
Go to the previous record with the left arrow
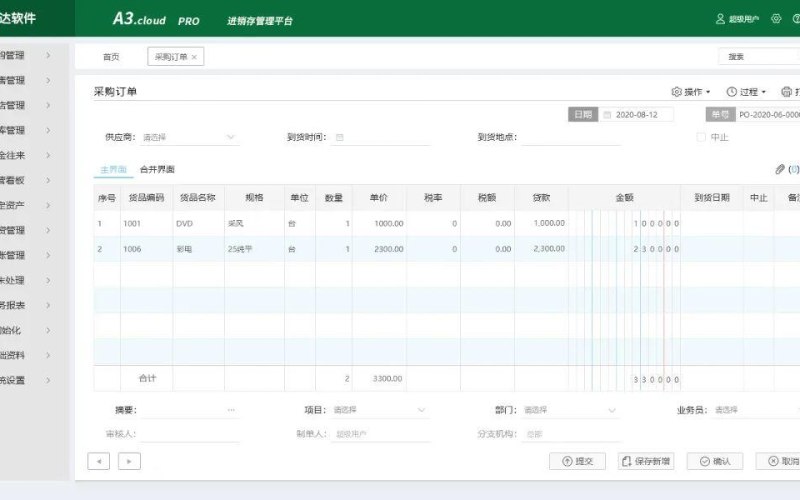tap(98, 461)
